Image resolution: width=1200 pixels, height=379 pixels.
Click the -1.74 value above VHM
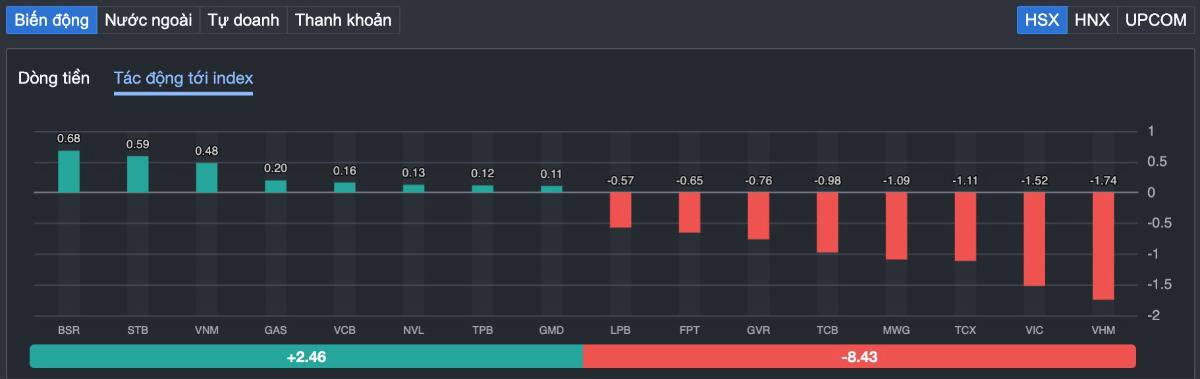[x=1104, y=181]
